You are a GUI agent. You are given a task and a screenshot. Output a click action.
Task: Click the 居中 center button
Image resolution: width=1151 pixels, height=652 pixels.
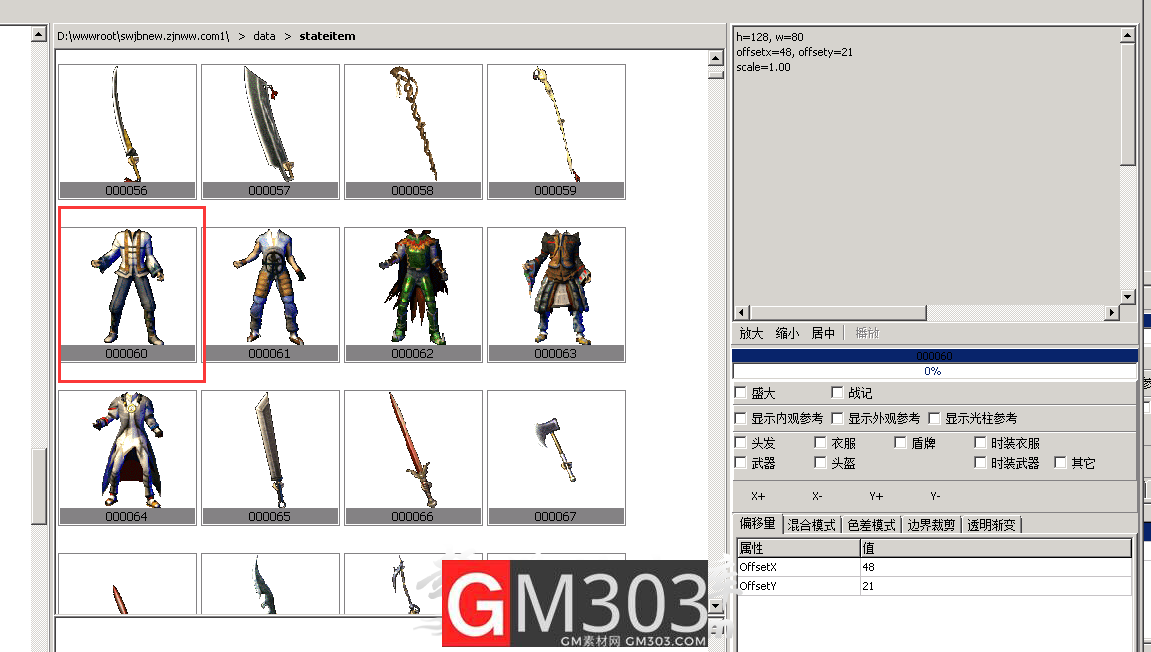pyautogui.click(x=823, y=333)
